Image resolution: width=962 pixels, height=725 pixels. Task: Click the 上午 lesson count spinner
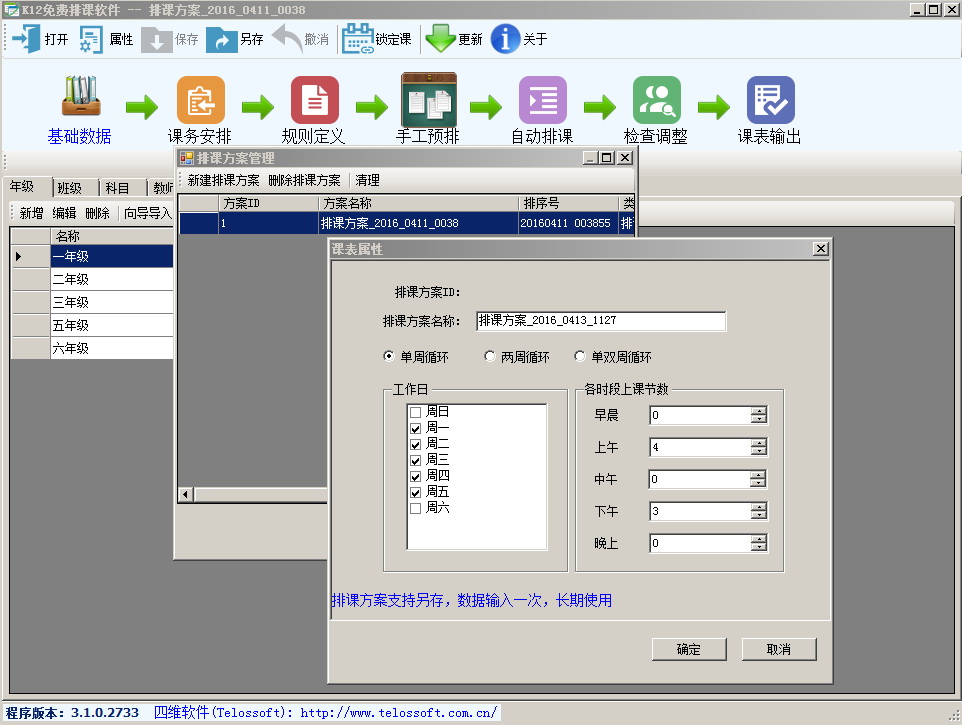coord(759,447)
